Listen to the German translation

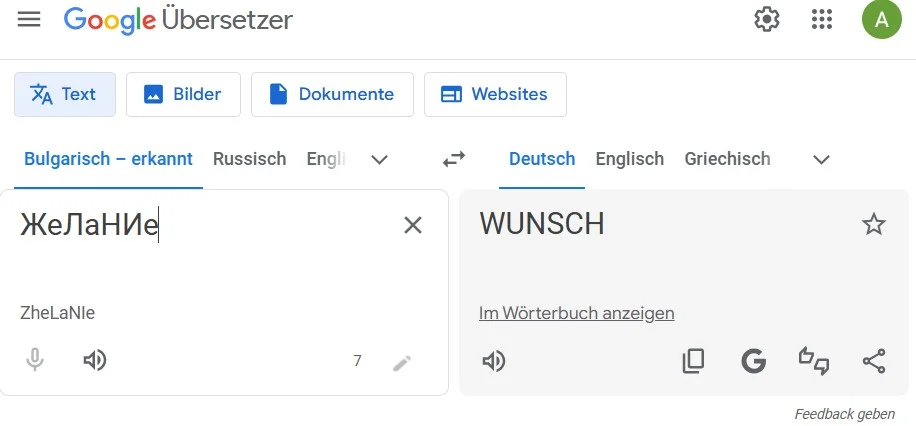tap(493, 361)
